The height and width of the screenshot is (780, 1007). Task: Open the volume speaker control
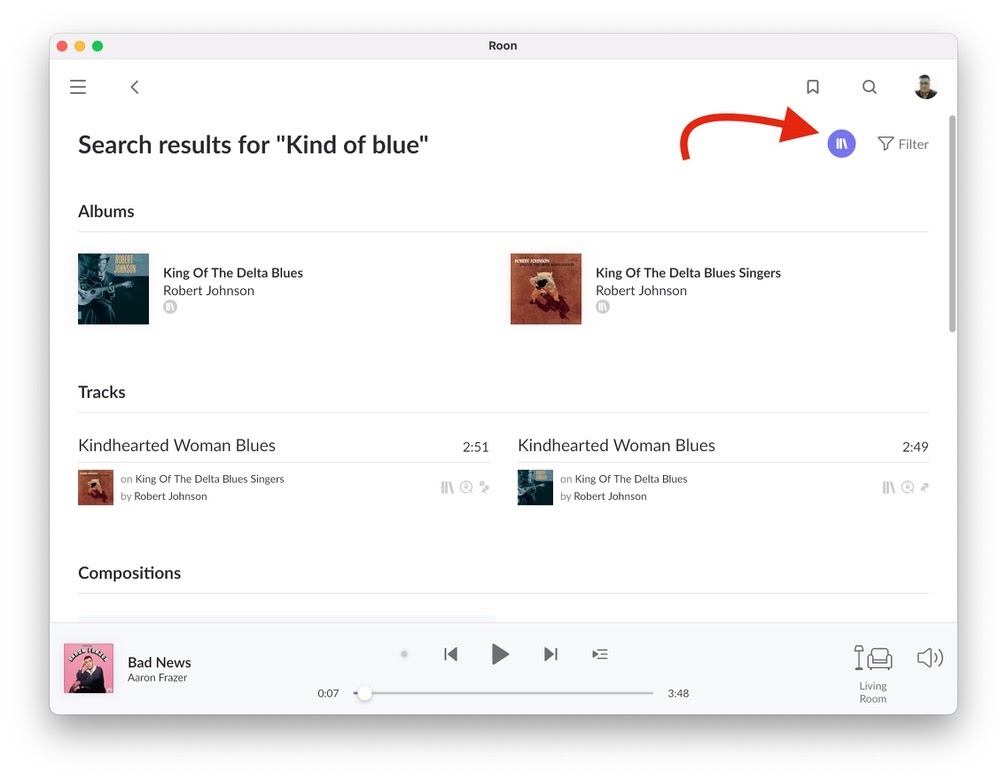[929, 657]
